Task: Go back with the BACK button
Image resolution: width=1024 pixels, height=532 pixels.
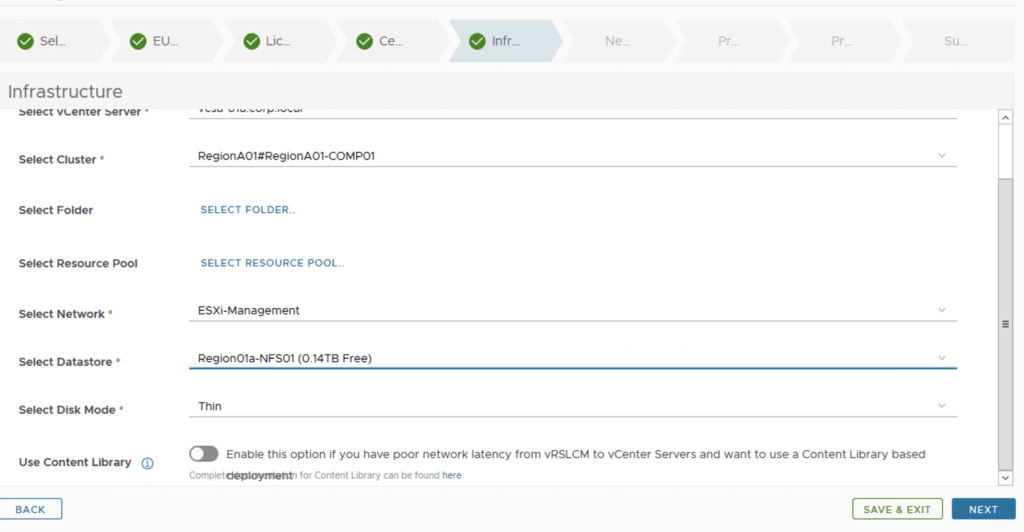Action: coord(31,509)
